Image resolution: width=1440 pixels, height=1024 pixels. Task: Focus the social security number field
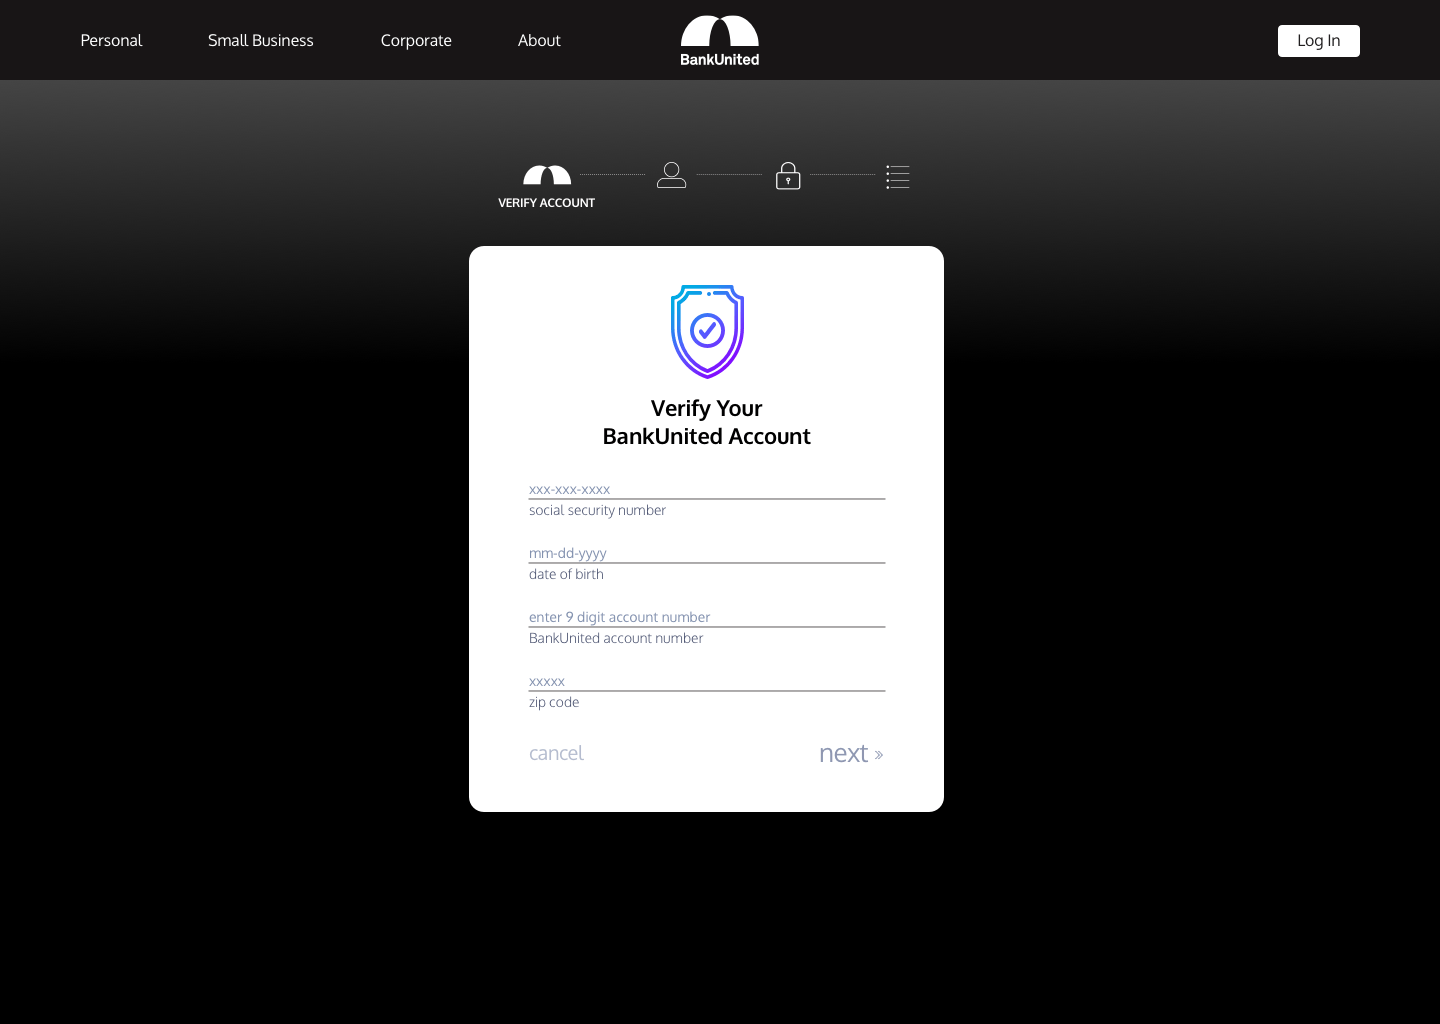pos(707,489)
